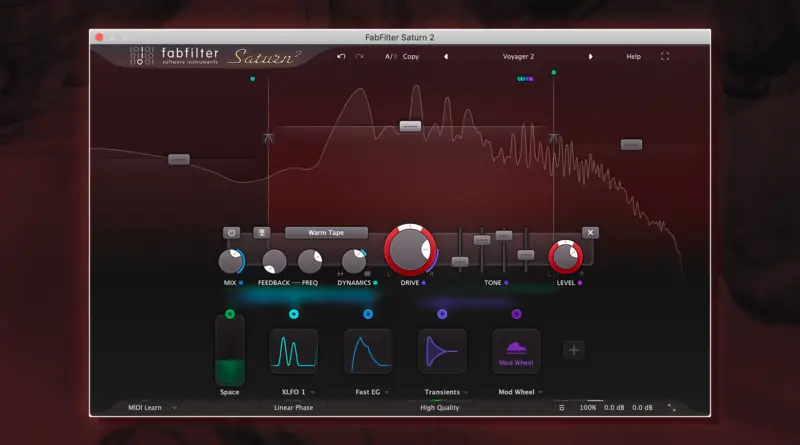Click the redo arrow icon
The width and height of the screenshot is (800, 445).
(x=360, y=56)
